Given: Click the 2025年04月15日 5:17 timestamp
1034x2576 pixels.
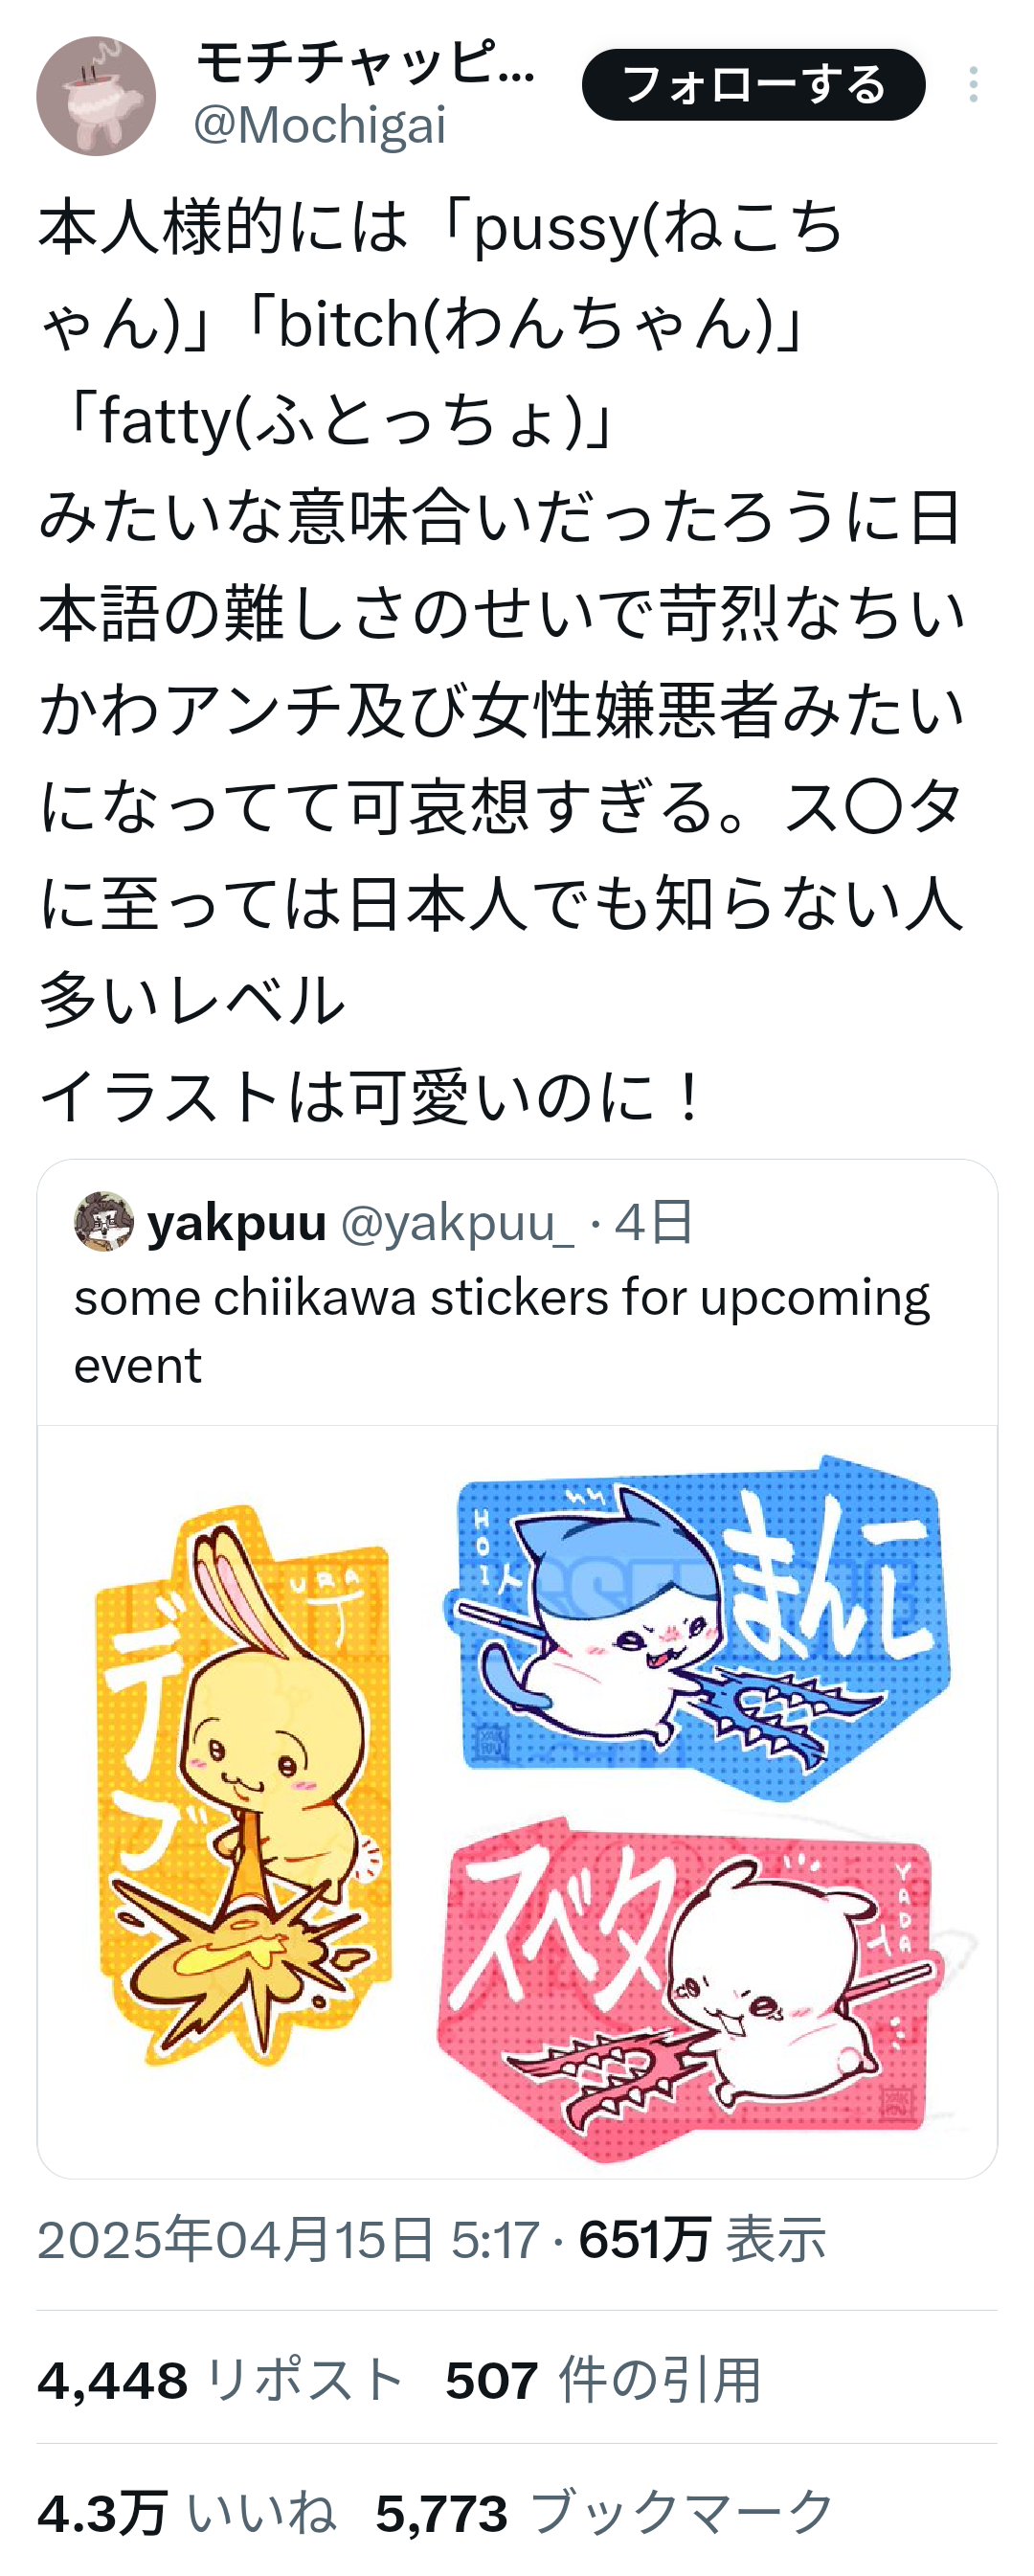Looking at the screenshot, I should [288, 2240].
